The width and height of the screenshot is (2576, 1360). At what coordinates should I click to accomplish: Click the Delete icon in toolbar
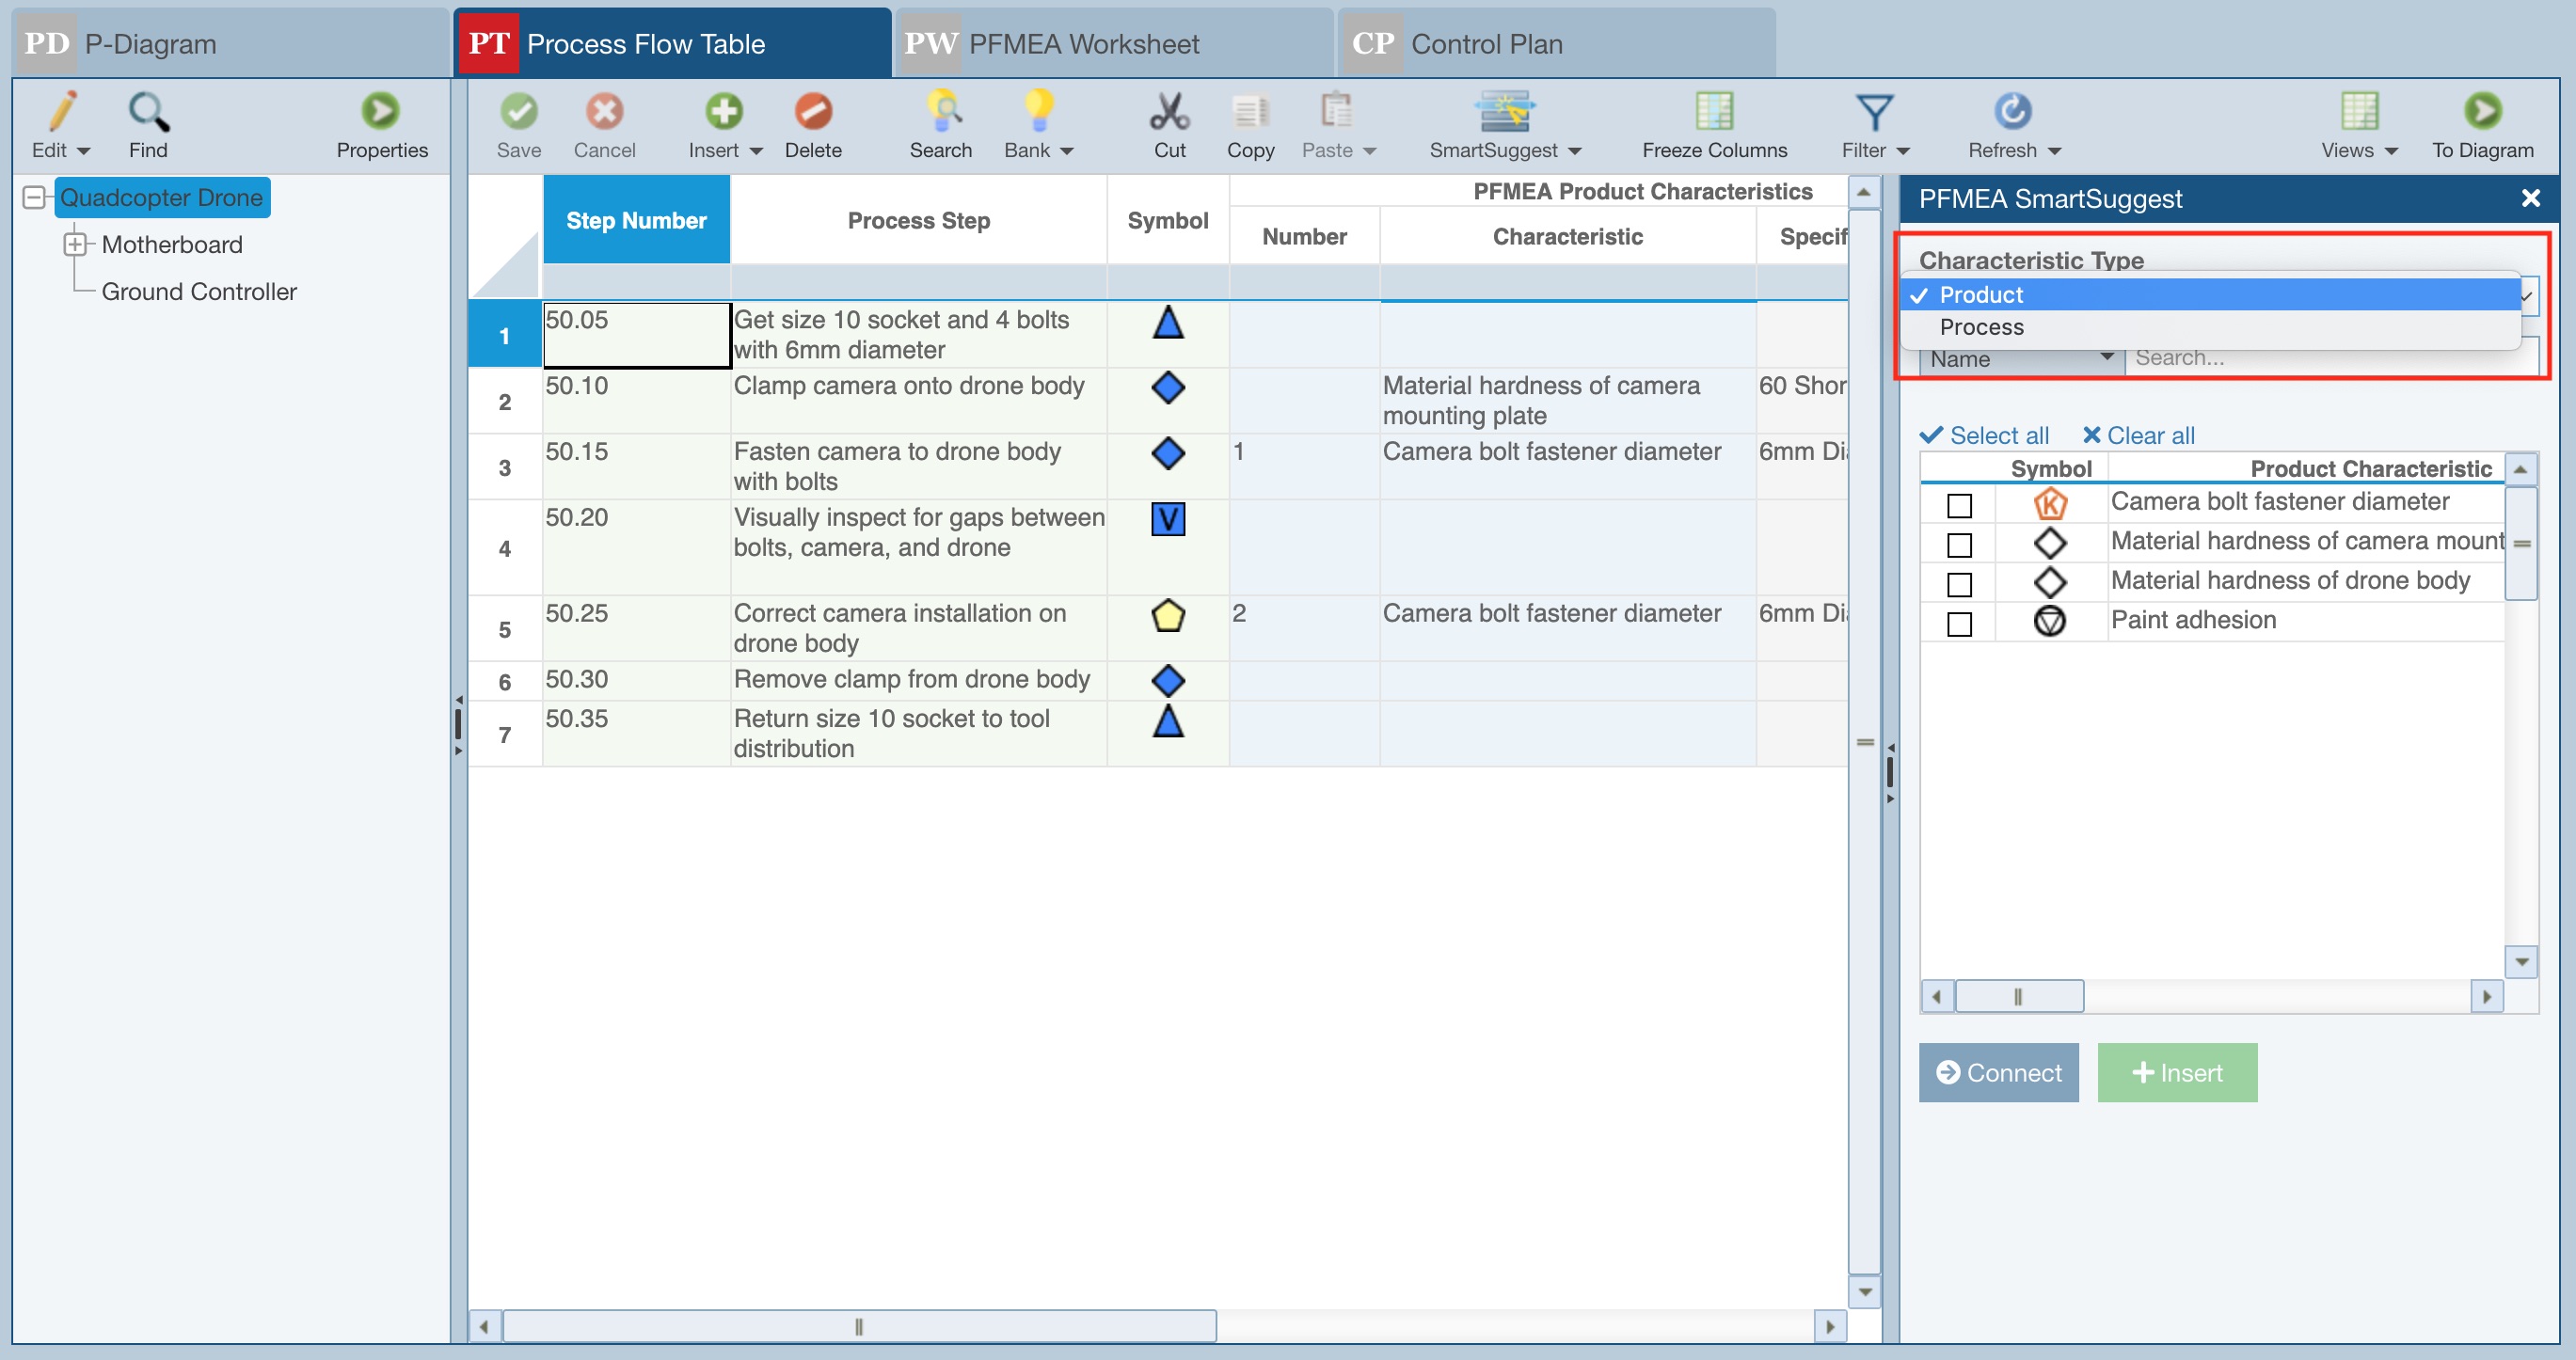click(x=812, y=112)
